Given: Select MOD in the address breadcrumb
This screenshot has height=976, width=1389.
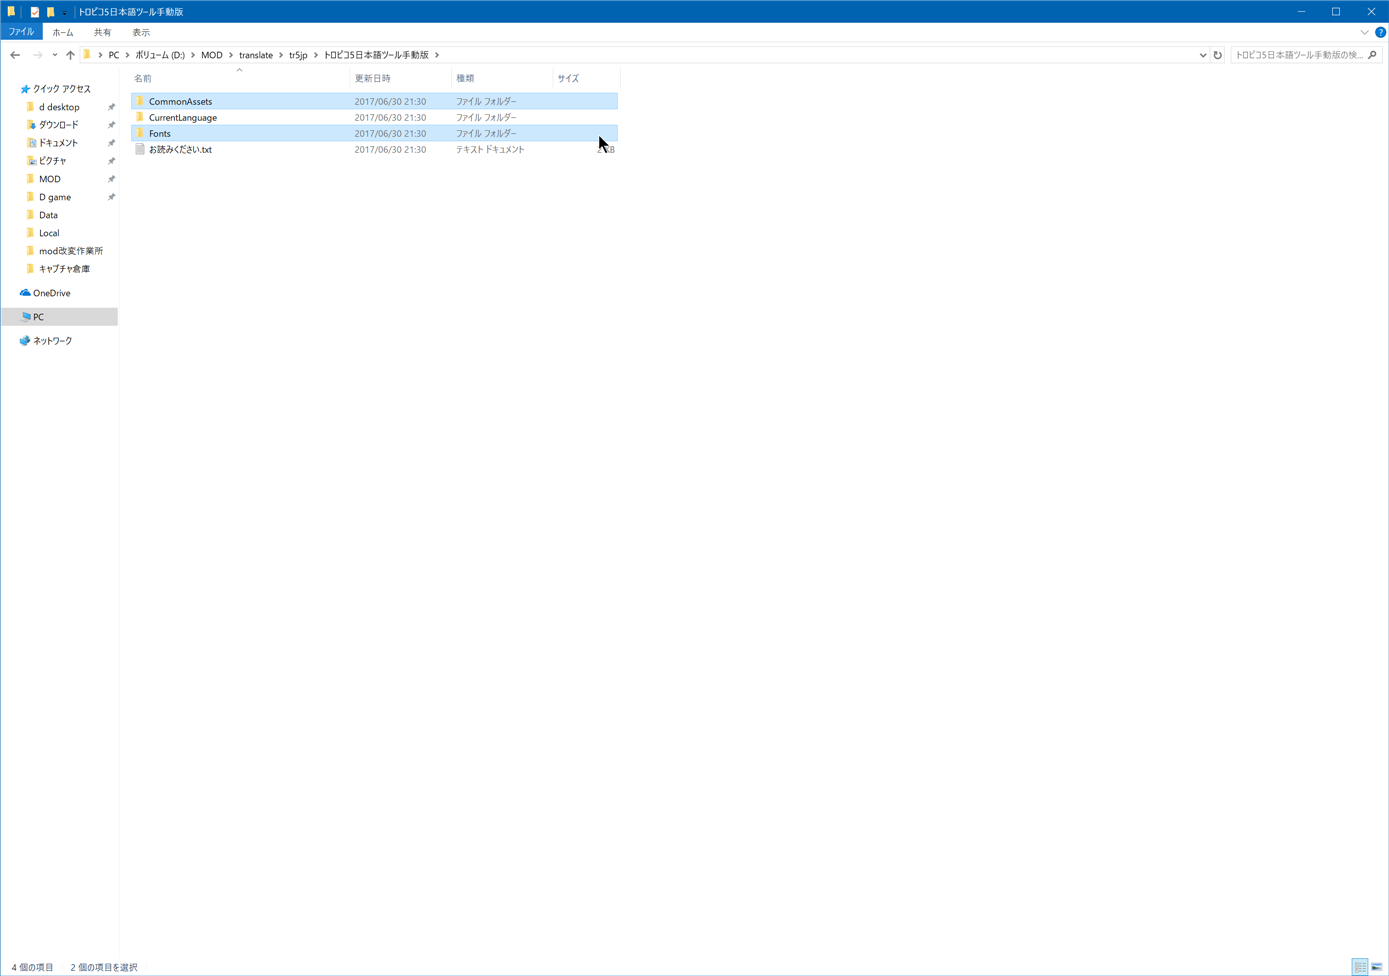Looking at the screenshot, I should (x=212, y=55).
